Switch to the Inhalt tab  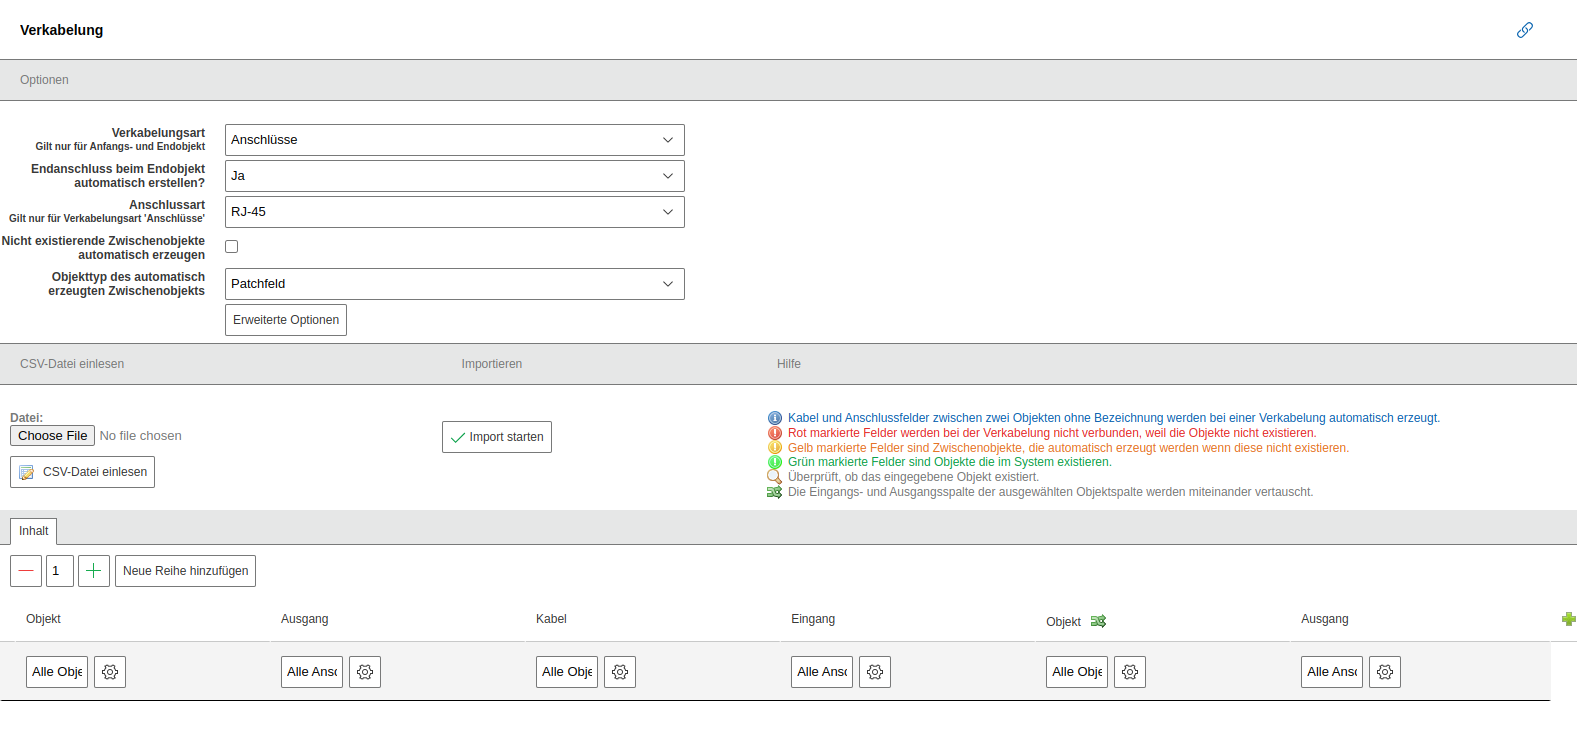click(33, 531)
